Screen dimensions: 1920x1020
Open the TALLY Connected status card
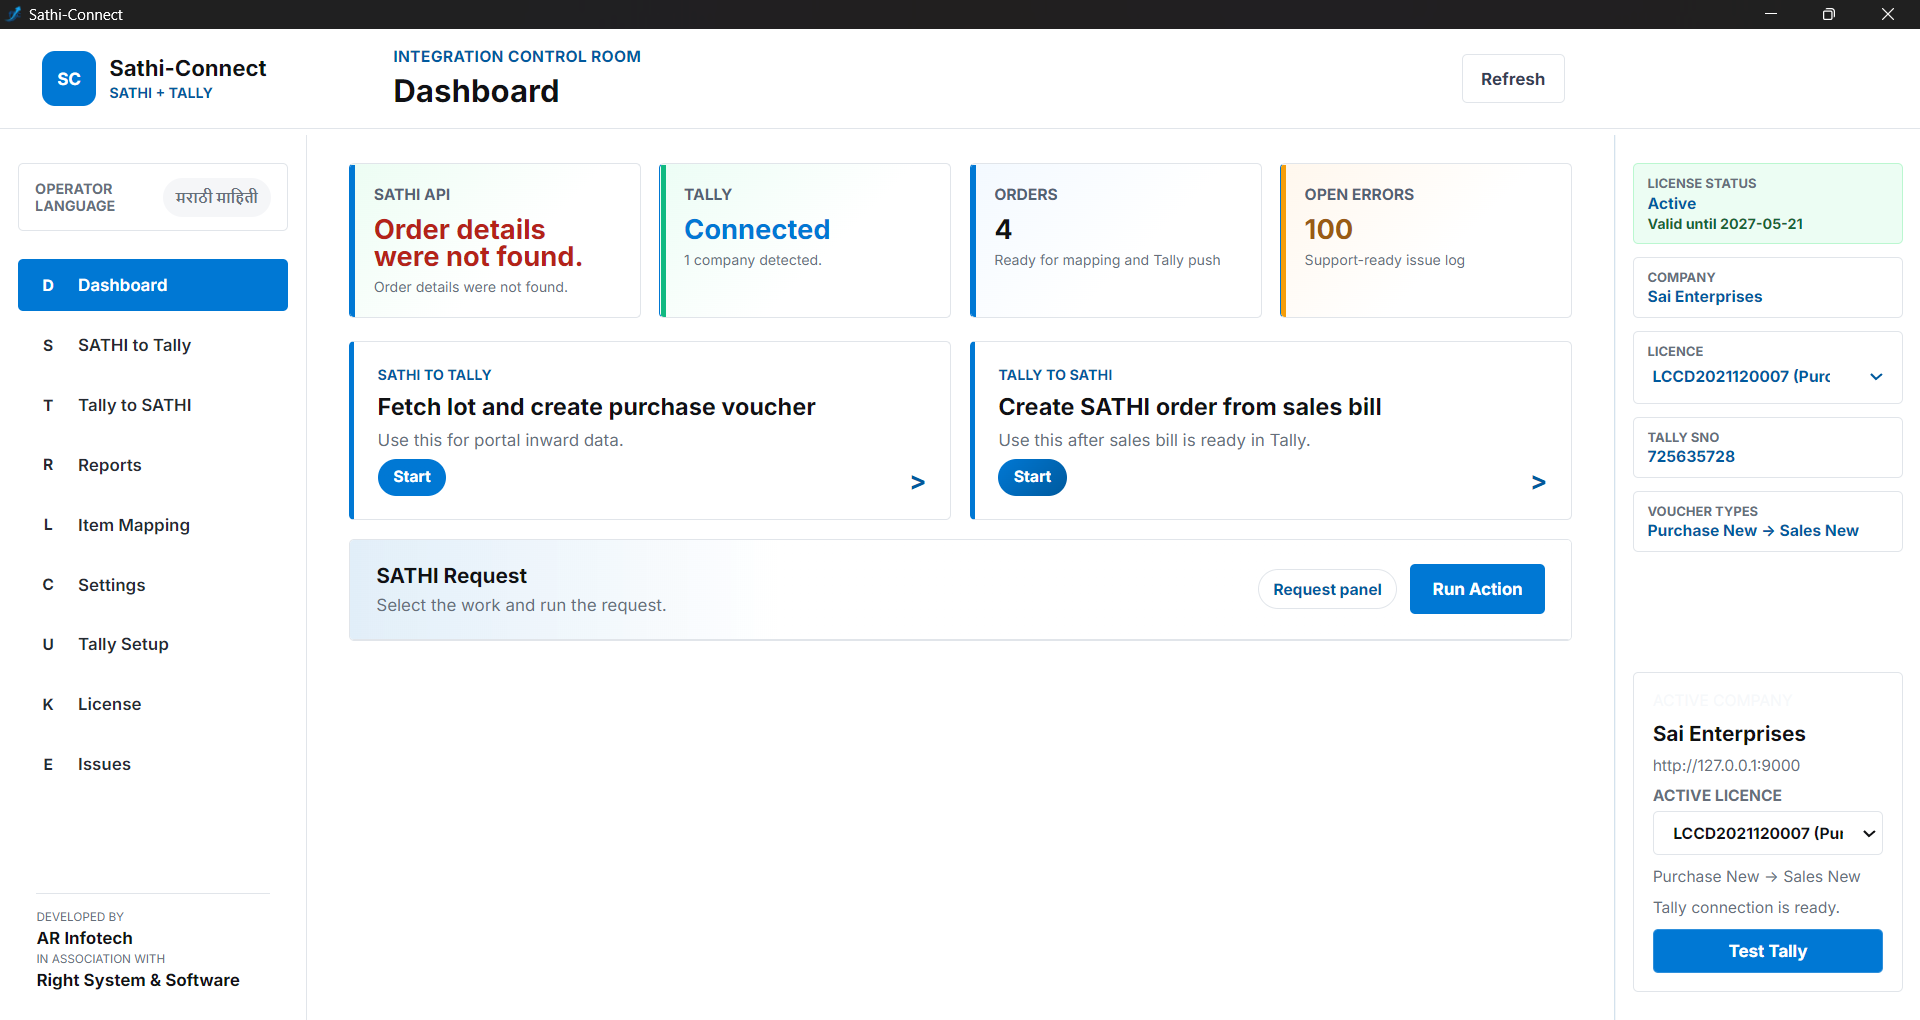(x=805, y=241)
